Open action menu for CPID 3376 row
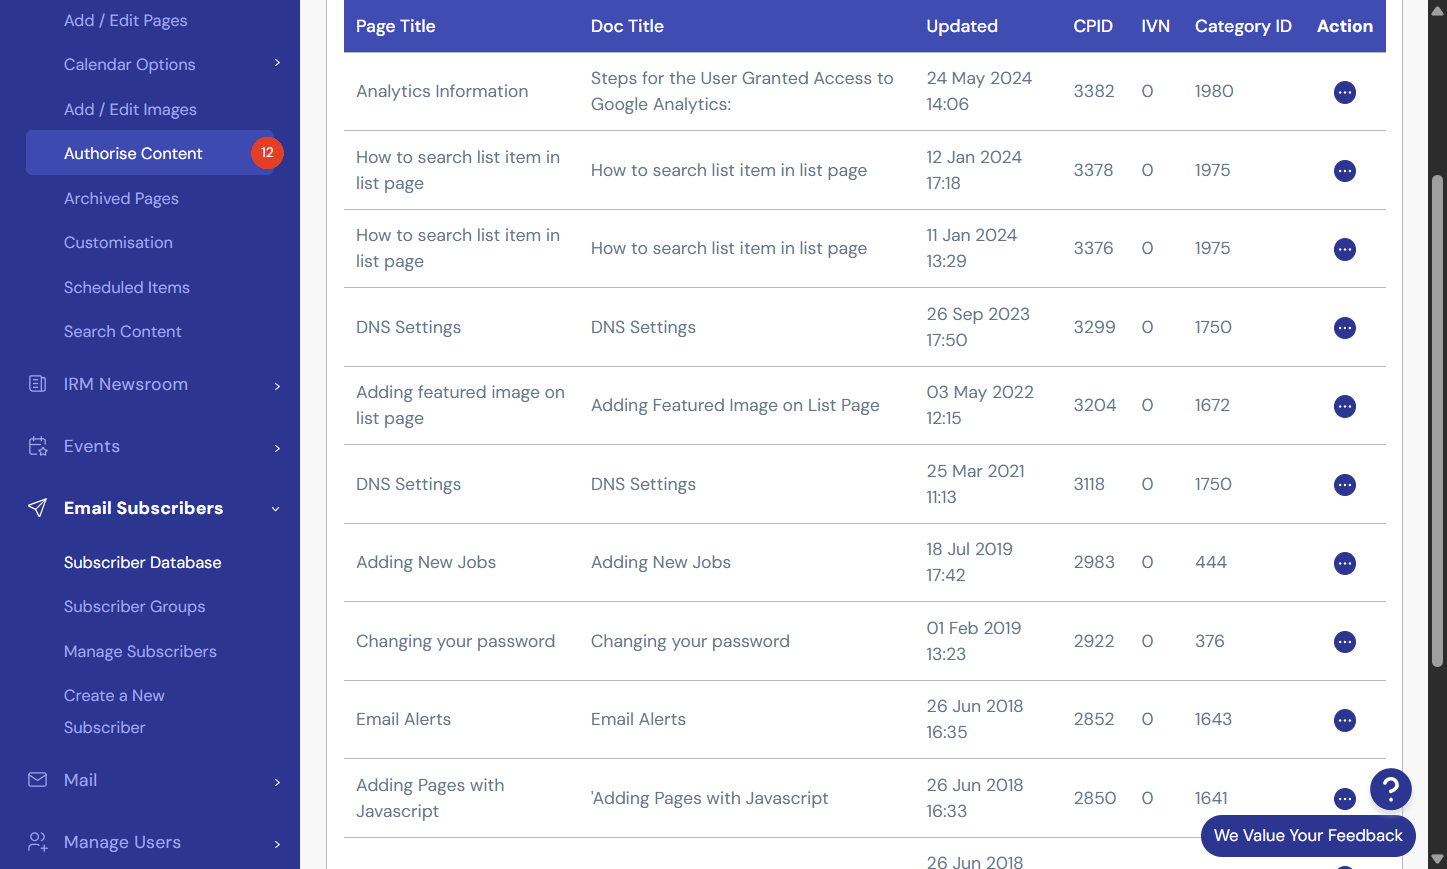1447x869 pixels. 1345,249
